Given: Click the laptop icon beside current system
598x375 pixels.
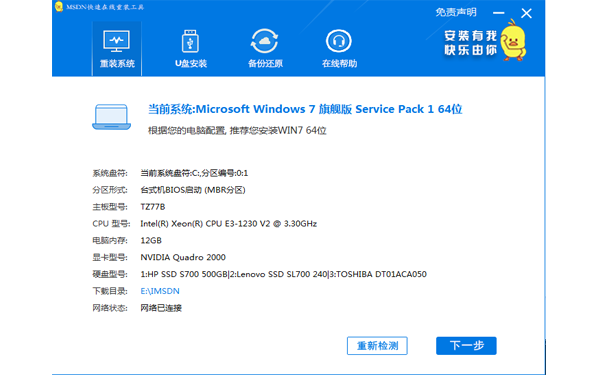Looking at the screenshot, I should tap(111, 117).
